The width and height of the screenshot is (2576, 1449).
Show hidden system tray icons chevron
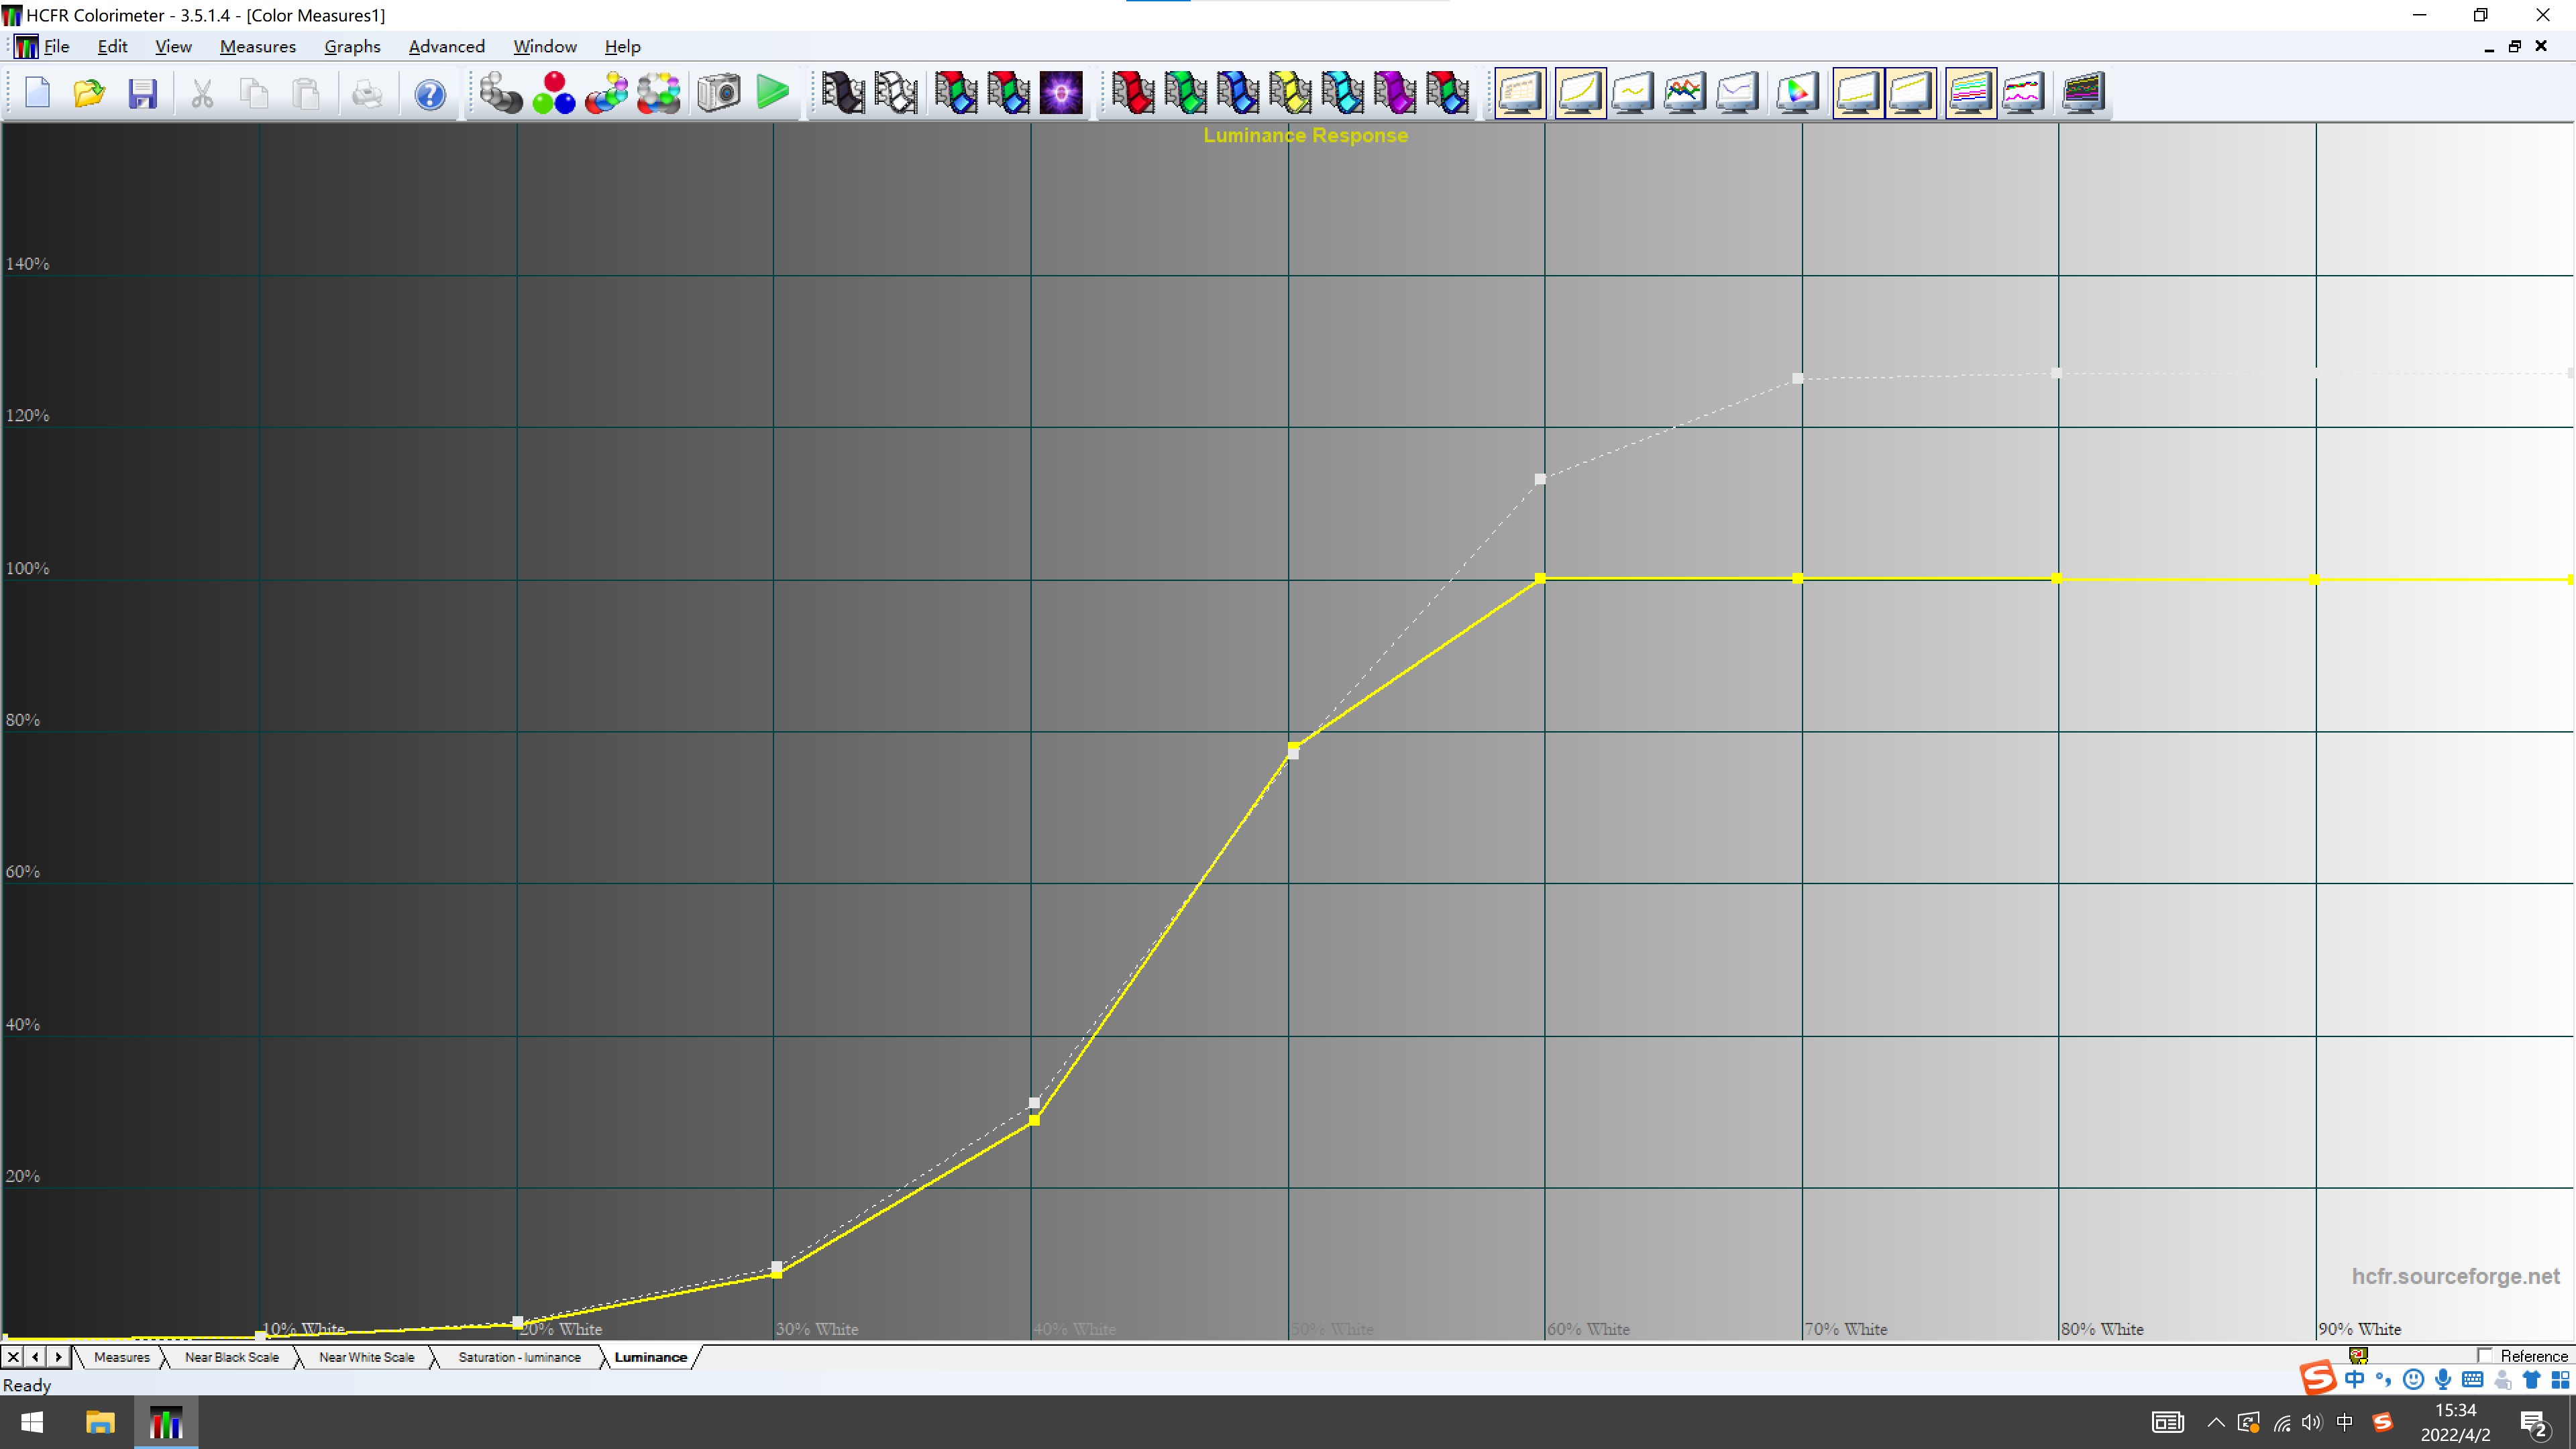click(2216, 1422)
